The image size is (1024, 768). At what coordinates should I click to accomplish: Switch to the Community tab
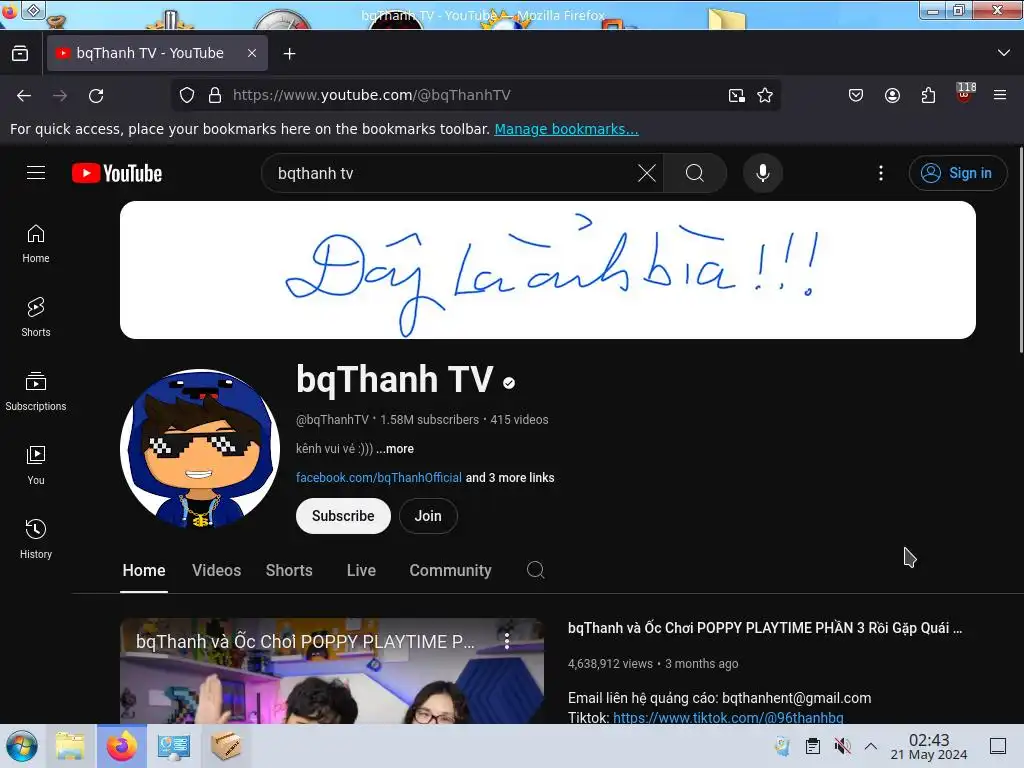[451, 570]
